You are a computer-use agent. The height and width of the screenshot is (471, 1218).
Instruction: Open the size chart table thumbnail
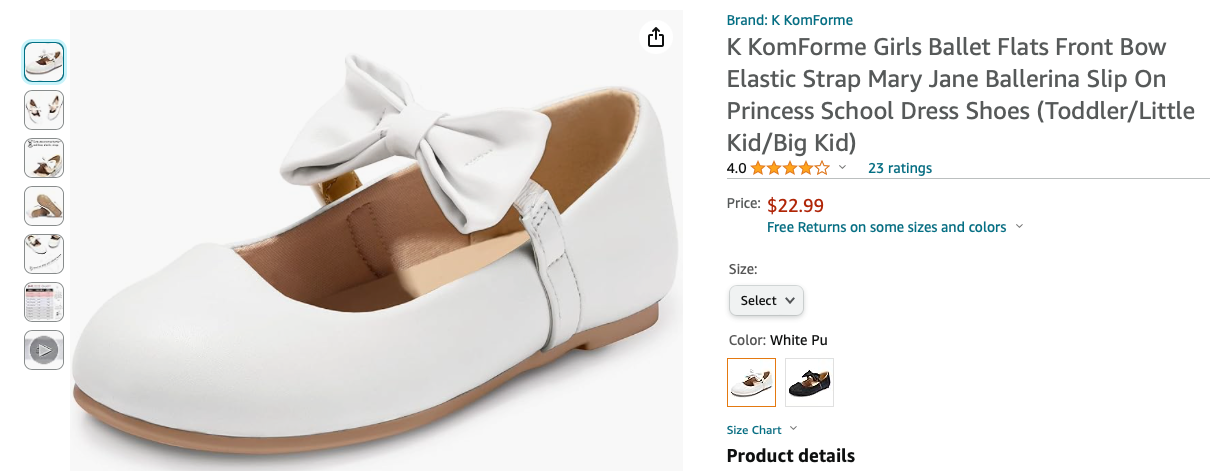coord(44,301)
